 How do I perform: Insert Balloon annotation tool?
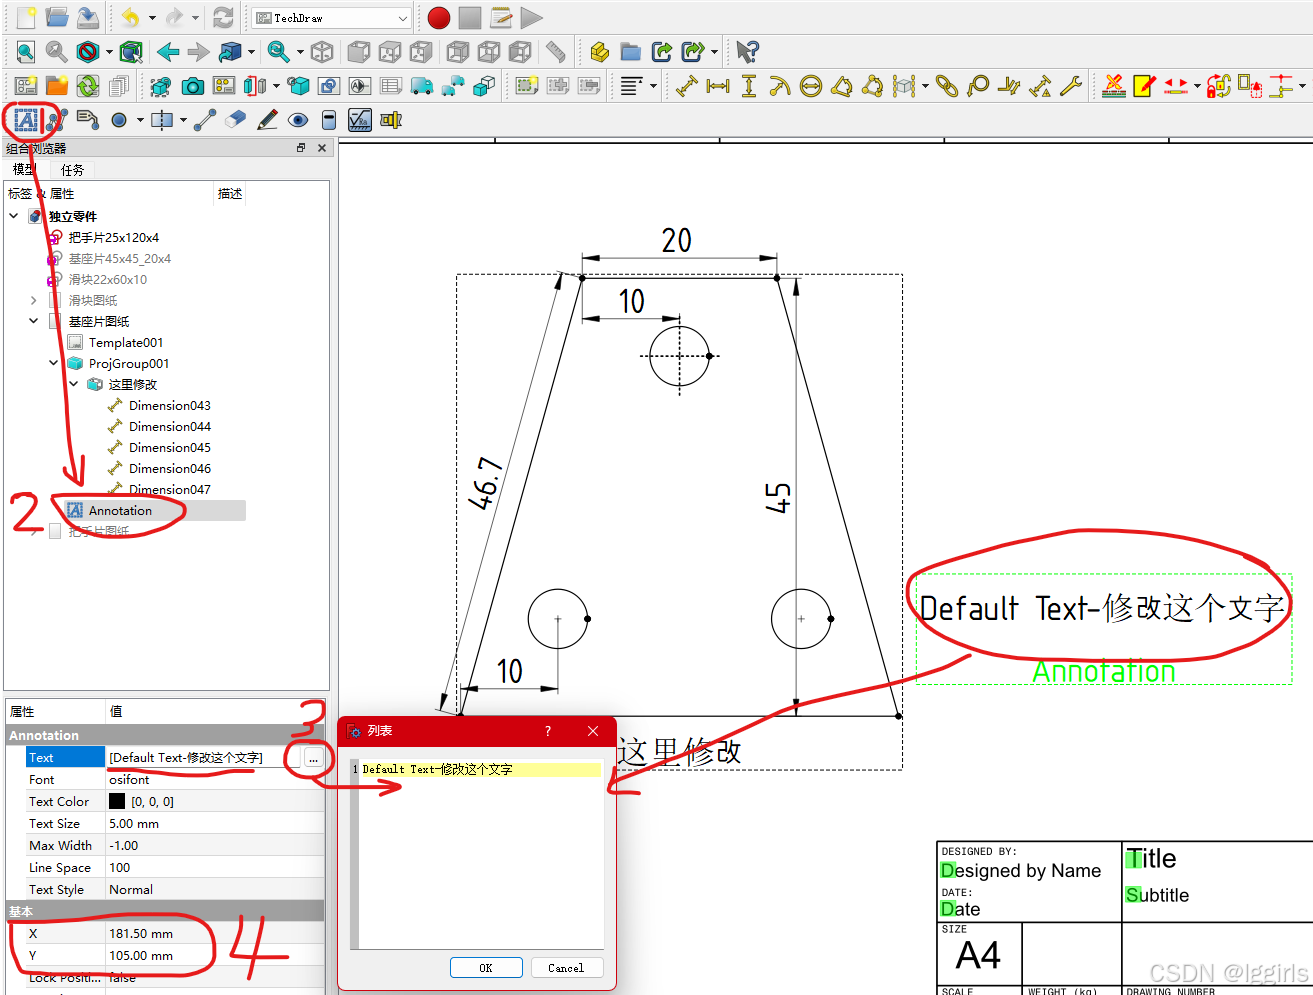pos(978,86)
